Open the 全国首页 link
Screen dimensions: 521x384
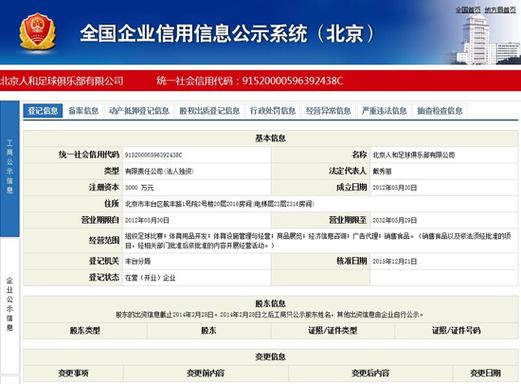[468, 10]
